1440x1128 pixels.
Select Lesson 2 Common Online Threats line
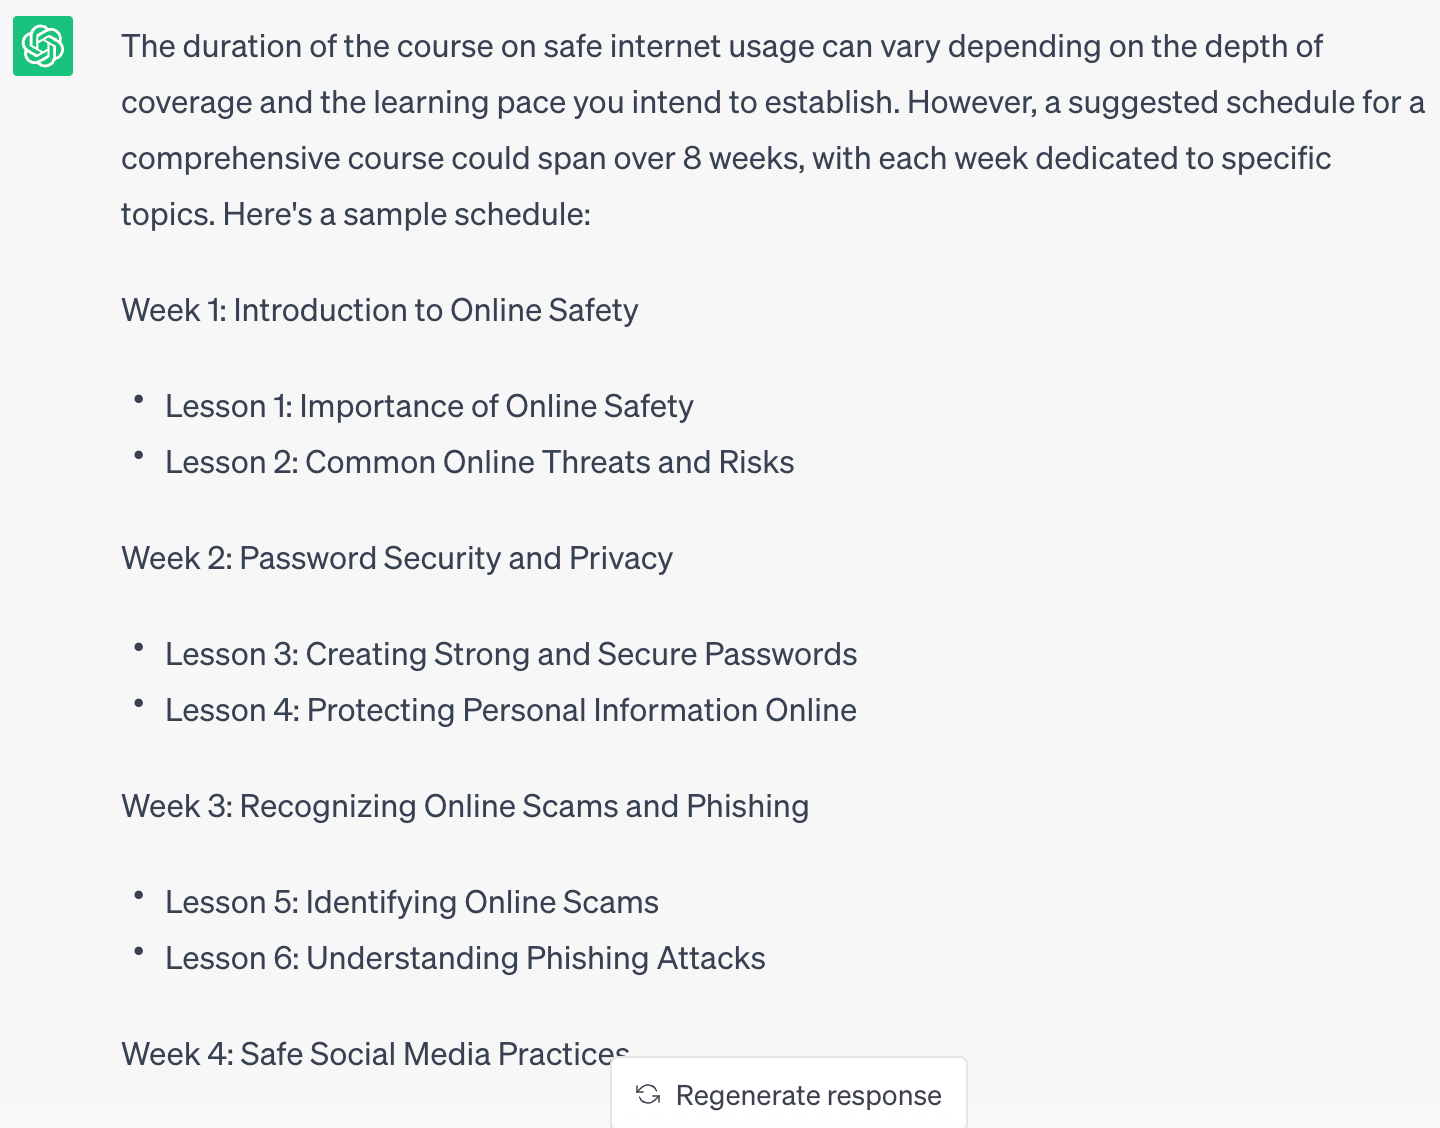click(479, 462)
